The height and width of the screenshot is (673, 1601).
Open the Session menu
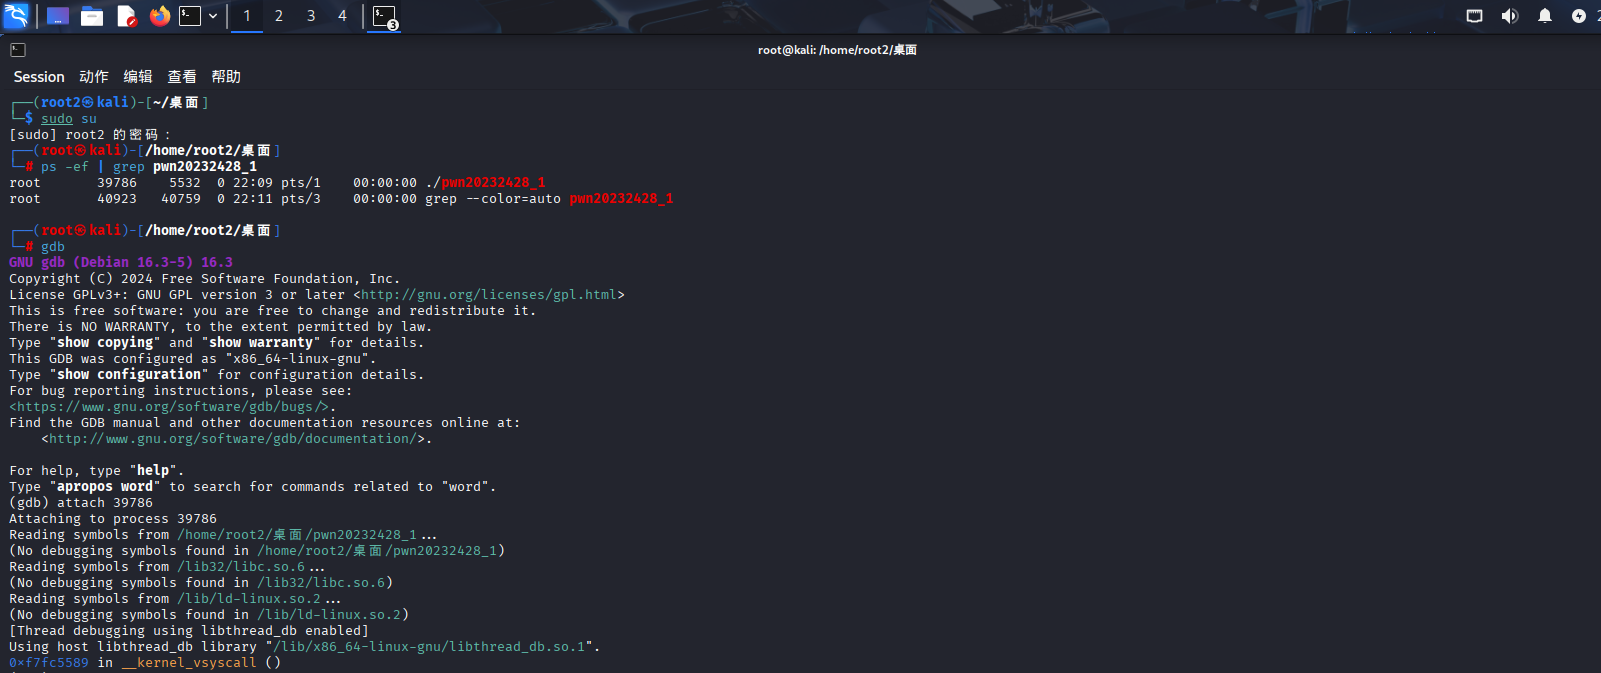39,77
